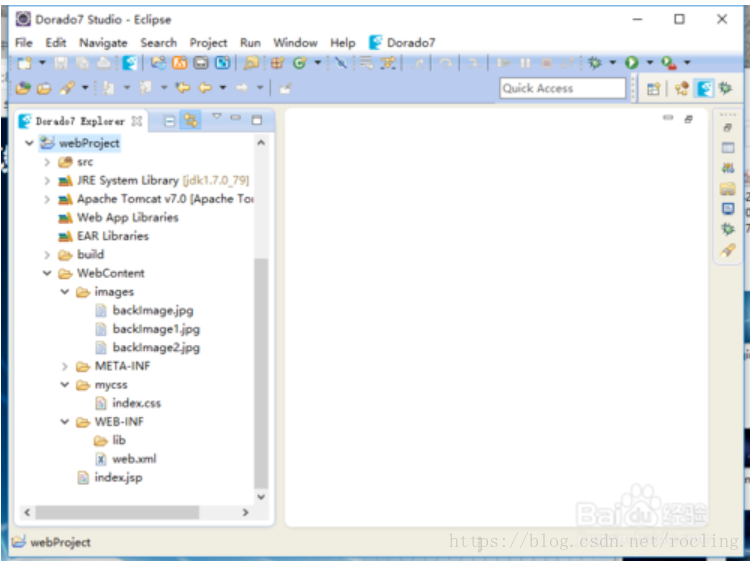This screenshot has width=750, height=561.
Task: Maximize the Dorado7 Explorer view panel
Action: (x=257, y=121)
